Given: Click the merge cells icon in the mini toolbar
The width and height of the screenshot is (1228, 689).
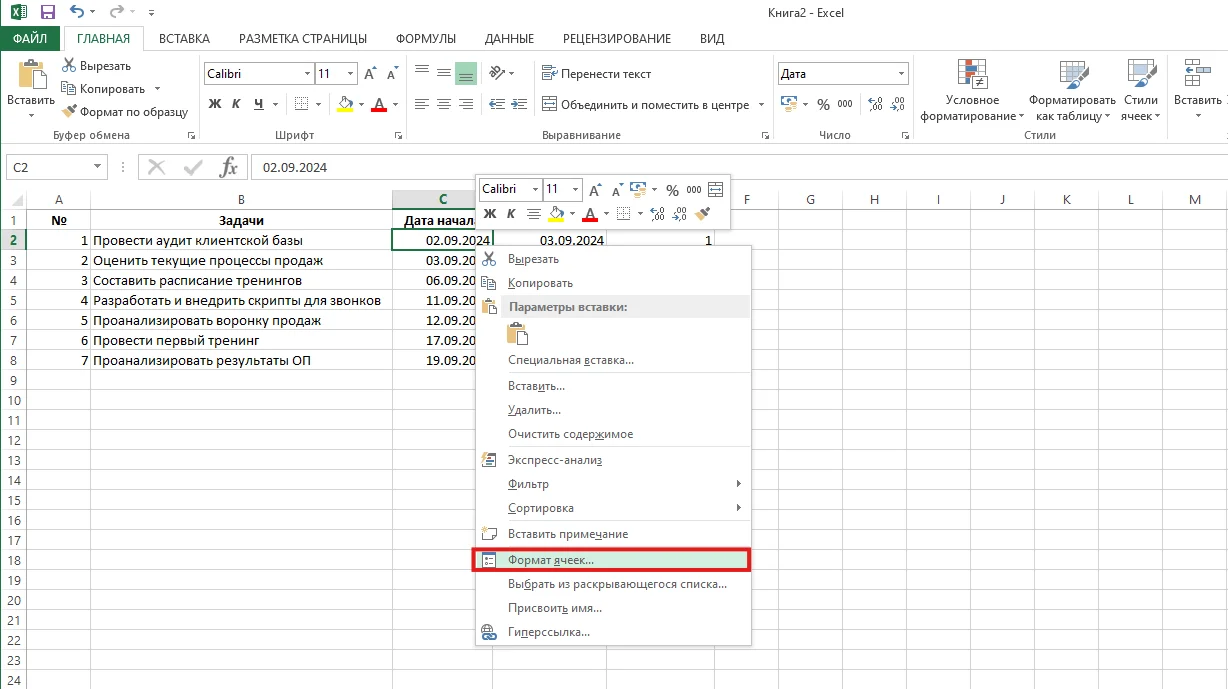Looking at the screenshot, I should tap(715, 189).
